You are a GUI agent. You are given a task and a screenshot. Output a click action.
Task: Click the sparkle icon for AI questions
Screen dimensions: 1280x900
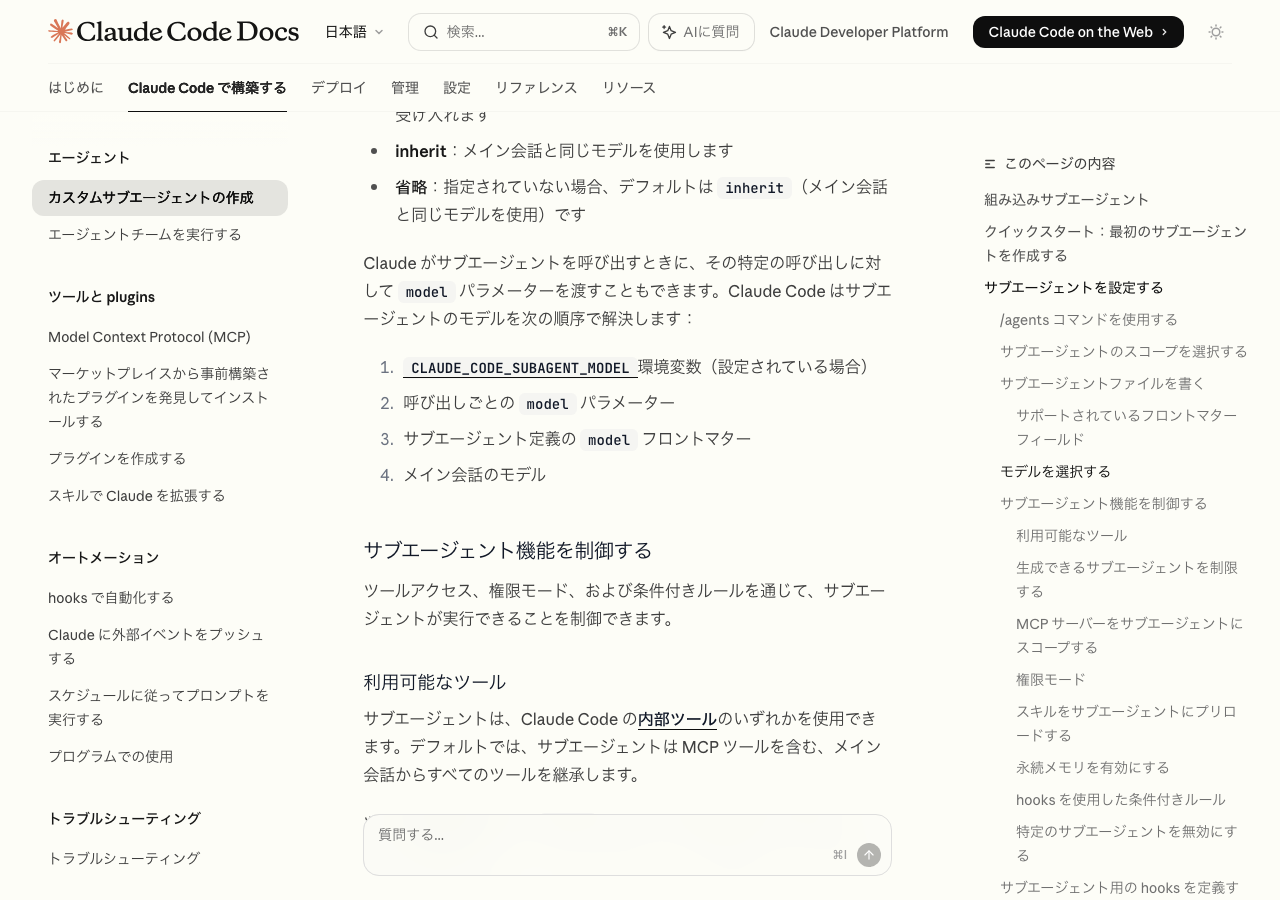tap(669, 32)
